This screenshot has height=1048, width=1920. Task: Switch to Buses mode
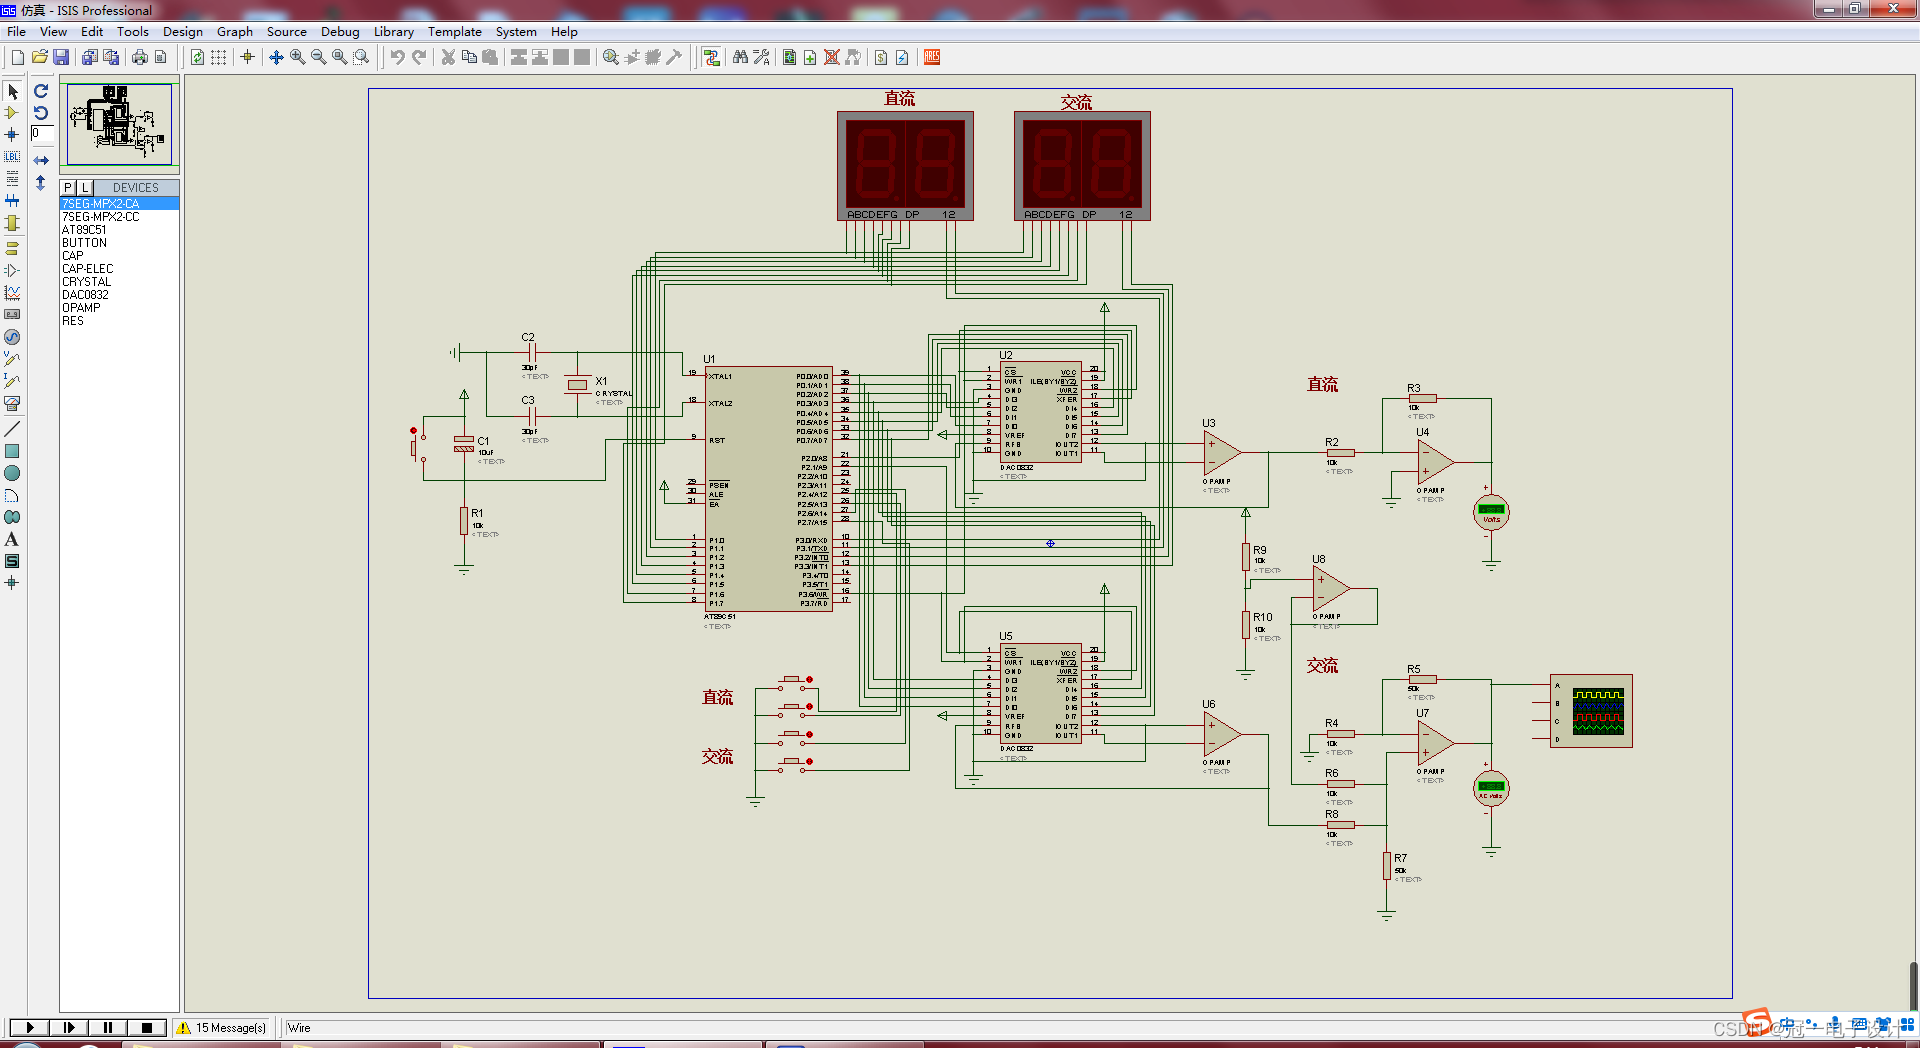(12, 200)
